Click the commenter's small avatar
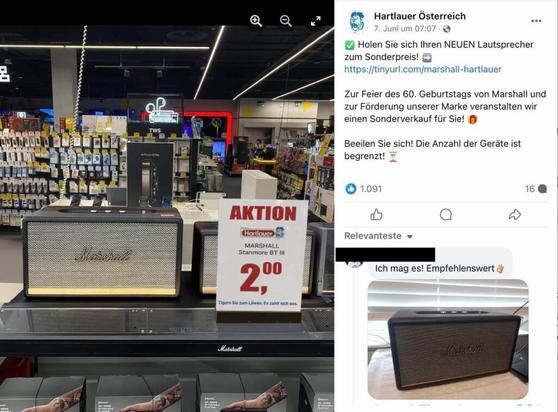The width and height of the screenshot is (558, 412). pos(354,264)
